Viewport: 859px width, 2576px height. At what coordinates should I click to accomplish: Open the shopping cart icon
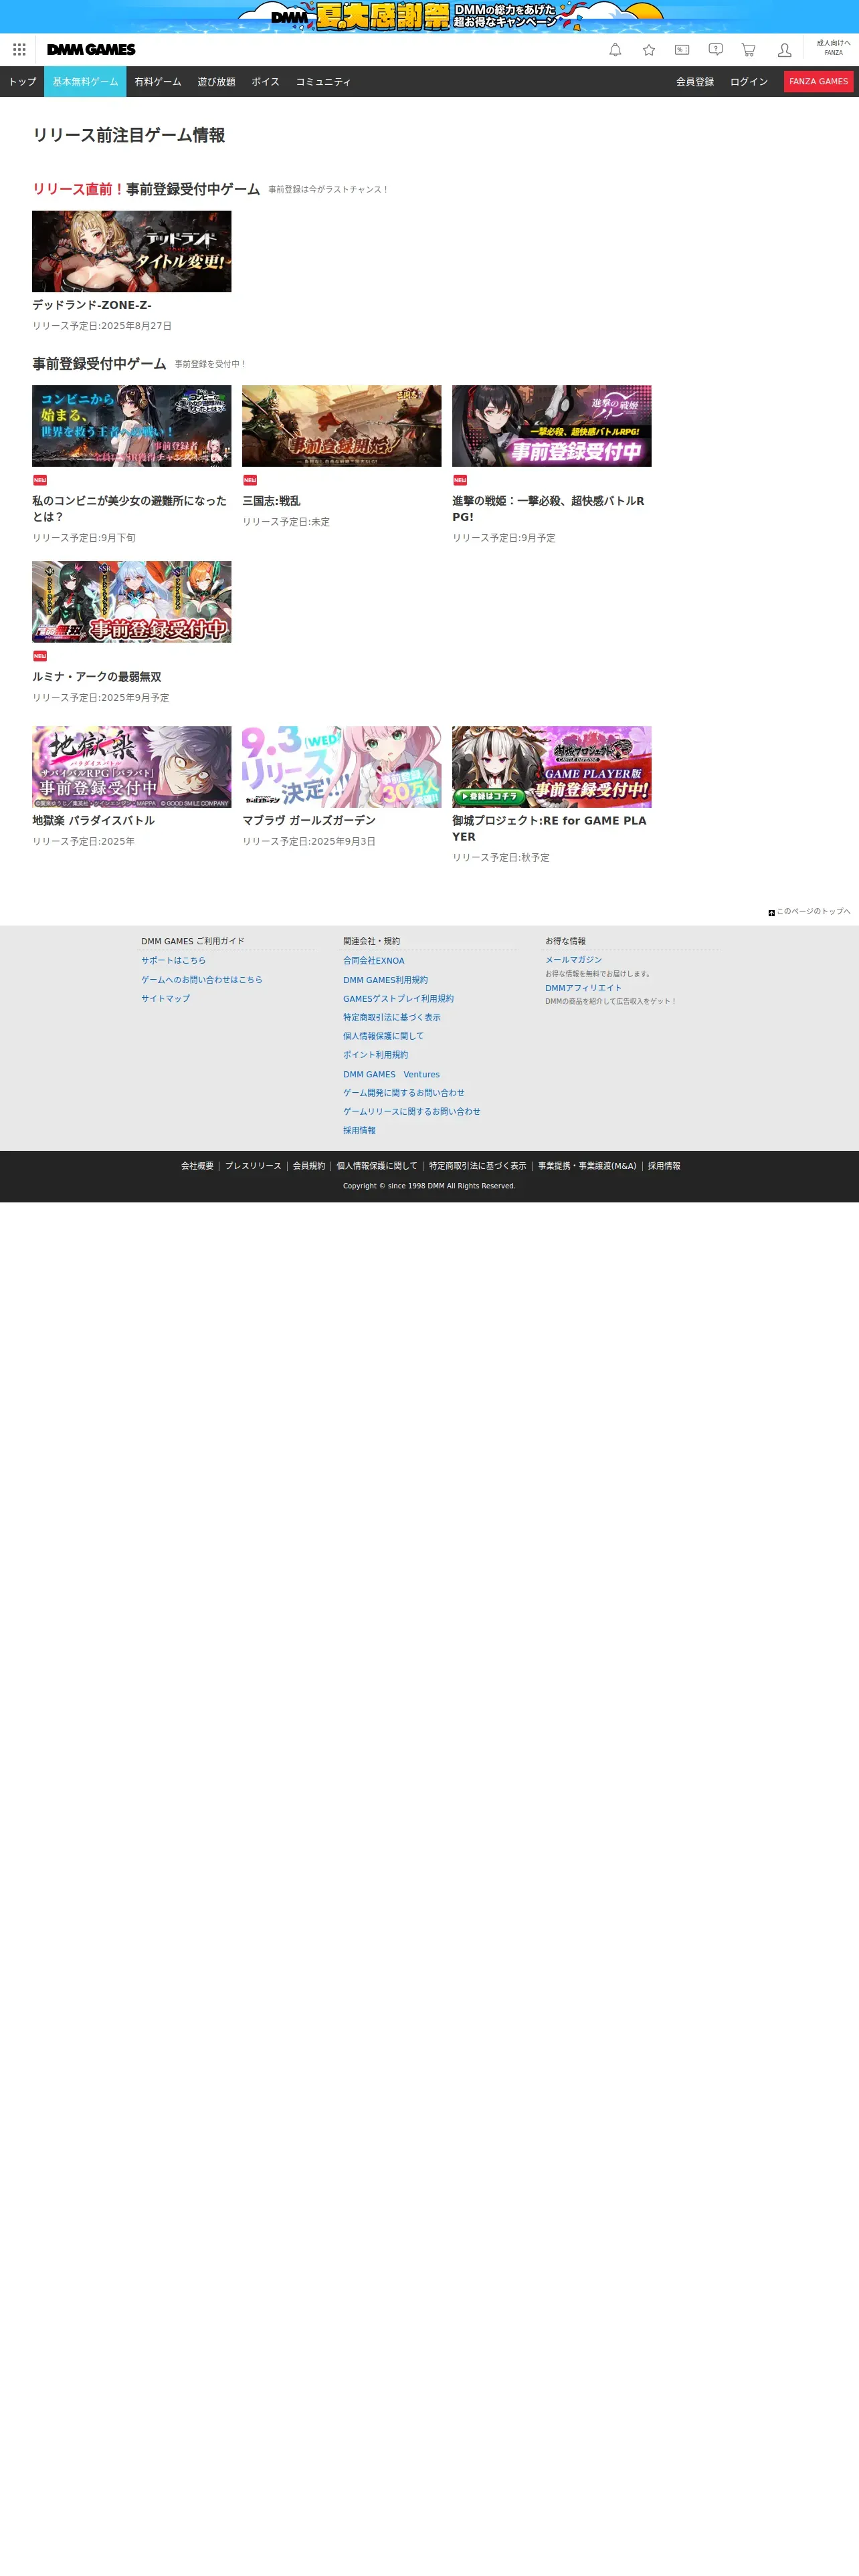point(748,50)
